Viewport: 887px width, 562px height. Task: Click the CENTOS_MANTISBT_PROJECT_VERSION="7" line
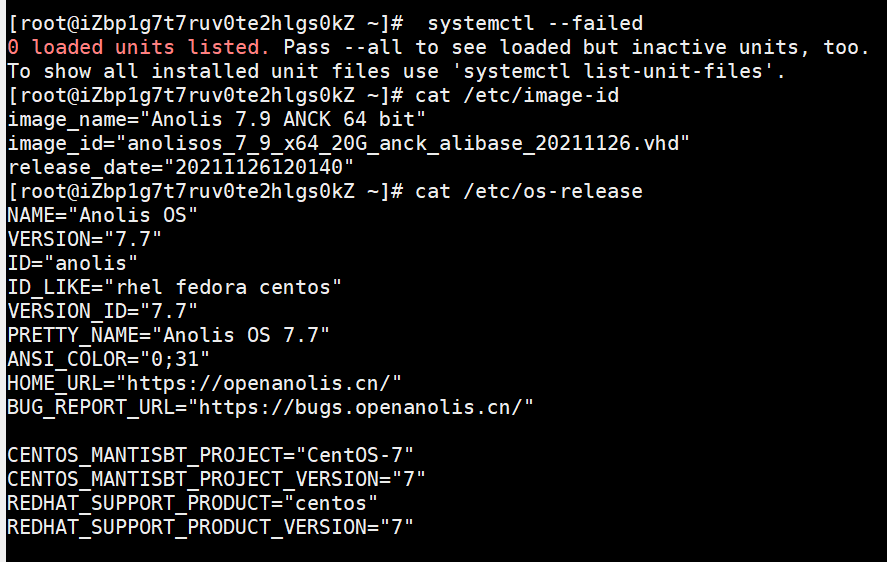pos(216,479)
